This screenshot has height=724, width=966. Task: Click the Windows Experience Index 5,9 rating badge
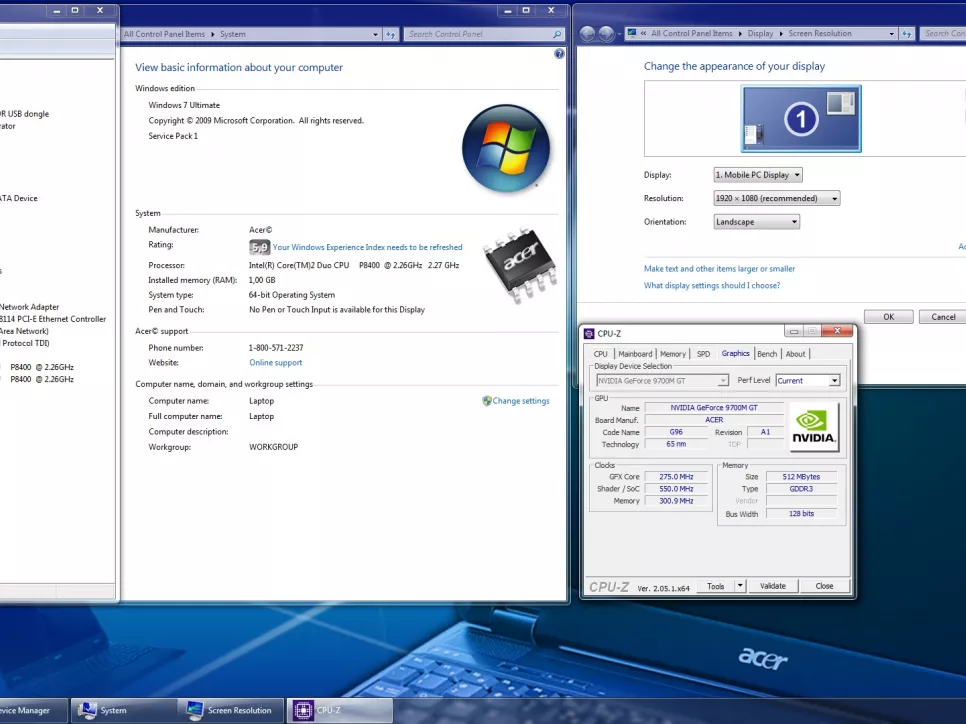[x=259, y=247]
